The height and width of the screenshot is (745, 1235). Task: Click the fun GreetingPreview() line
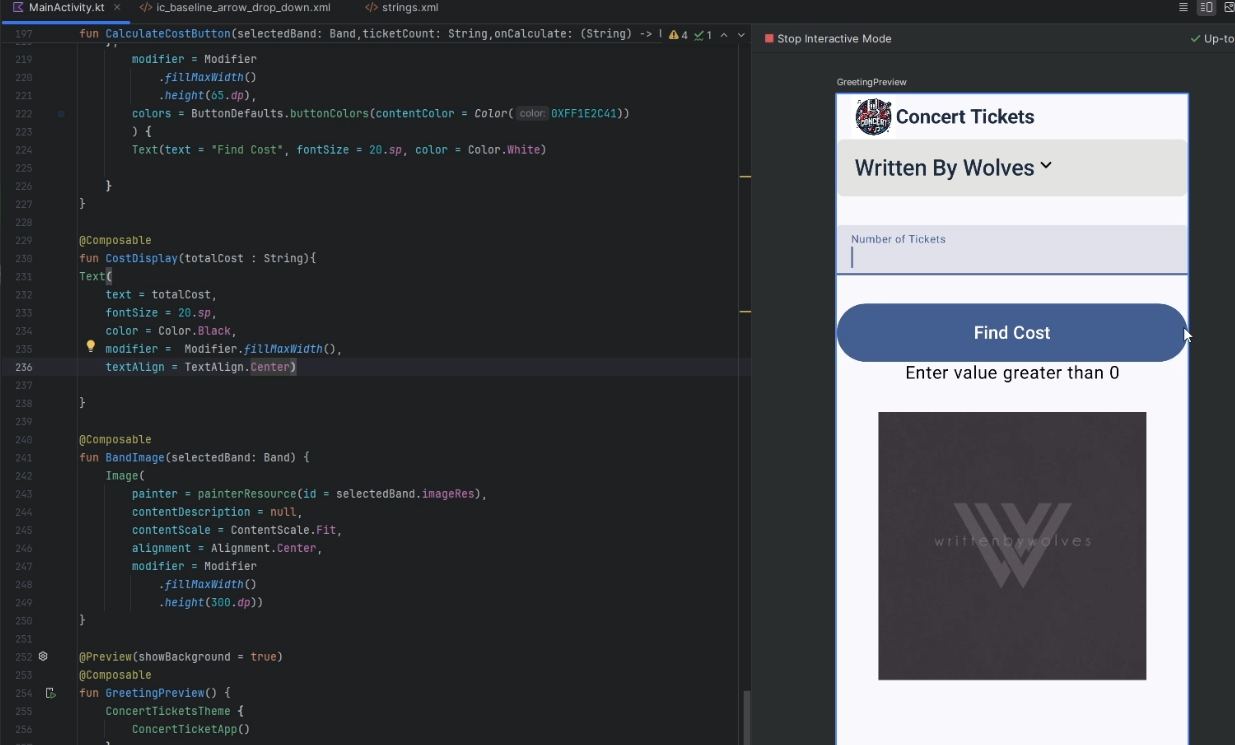coord(155,693)
